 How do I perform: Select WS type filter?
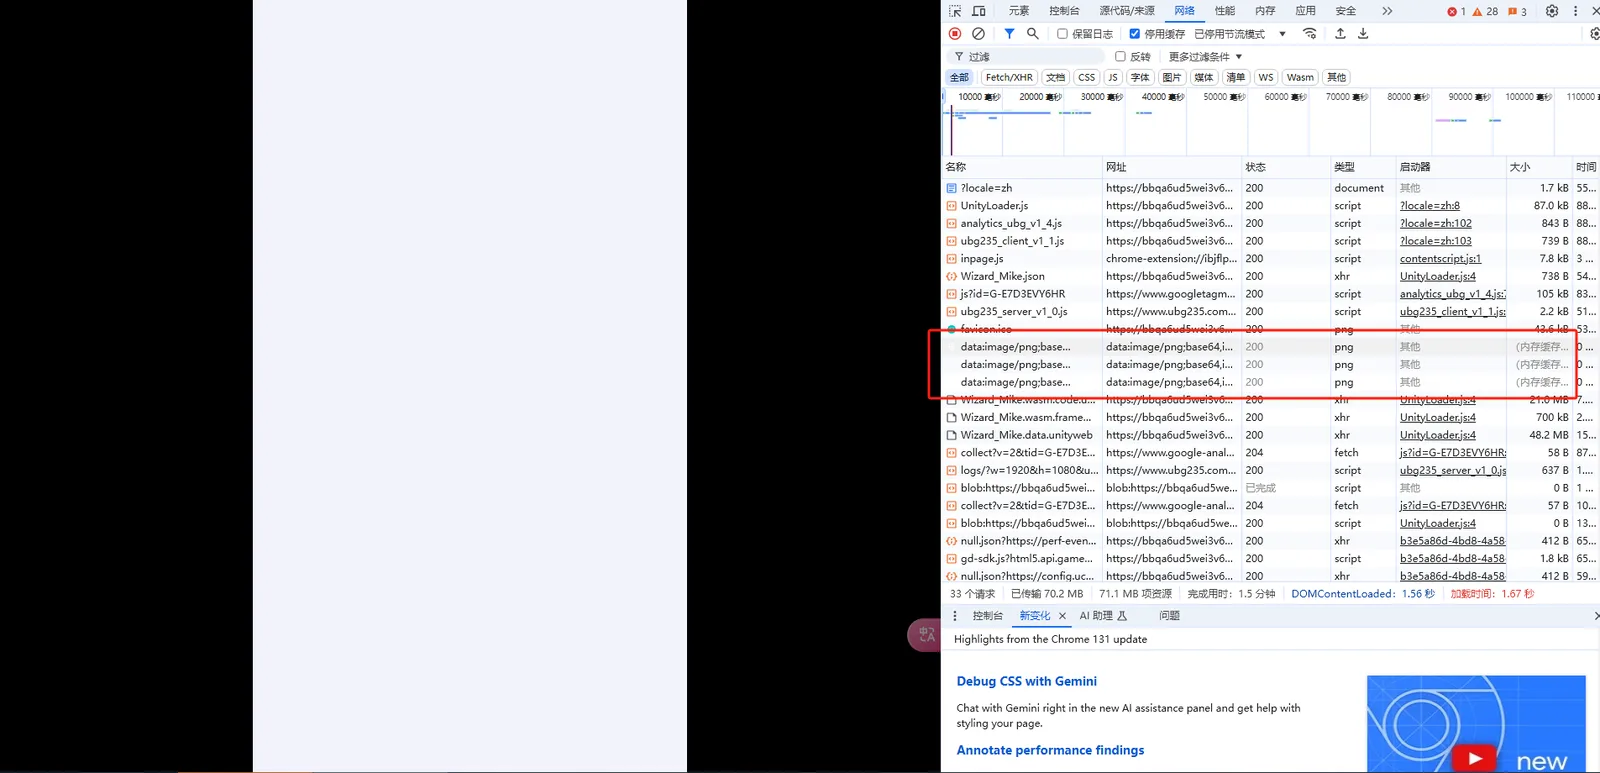pos(1266,77)
